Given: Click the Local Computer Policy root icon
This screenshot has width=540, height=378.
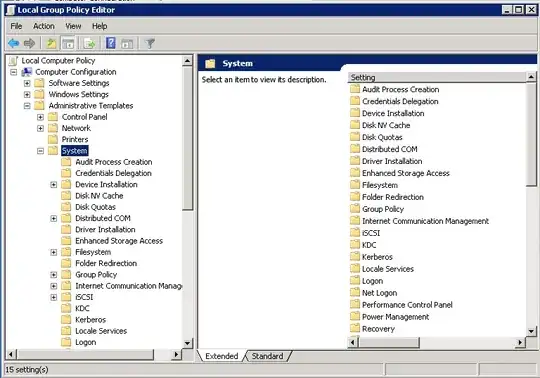Looking at the screenshot, I should (13, 61).
